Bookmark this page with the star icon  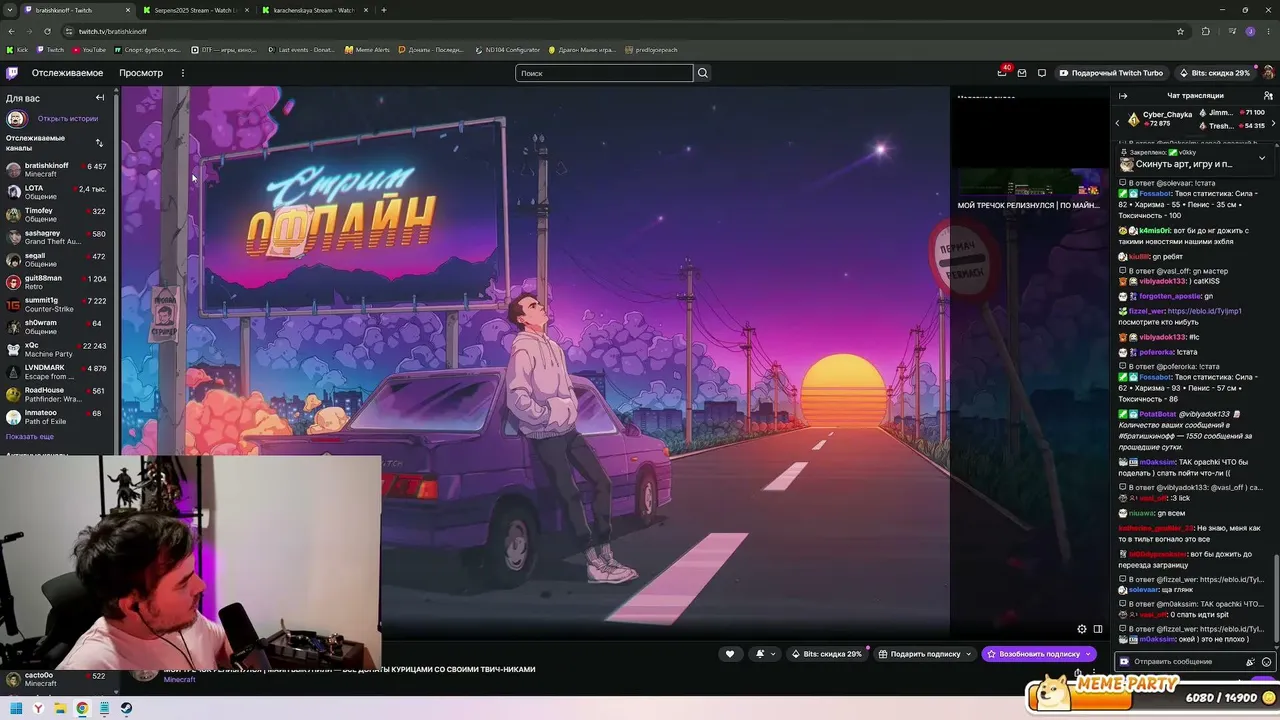pos(1181,31)
